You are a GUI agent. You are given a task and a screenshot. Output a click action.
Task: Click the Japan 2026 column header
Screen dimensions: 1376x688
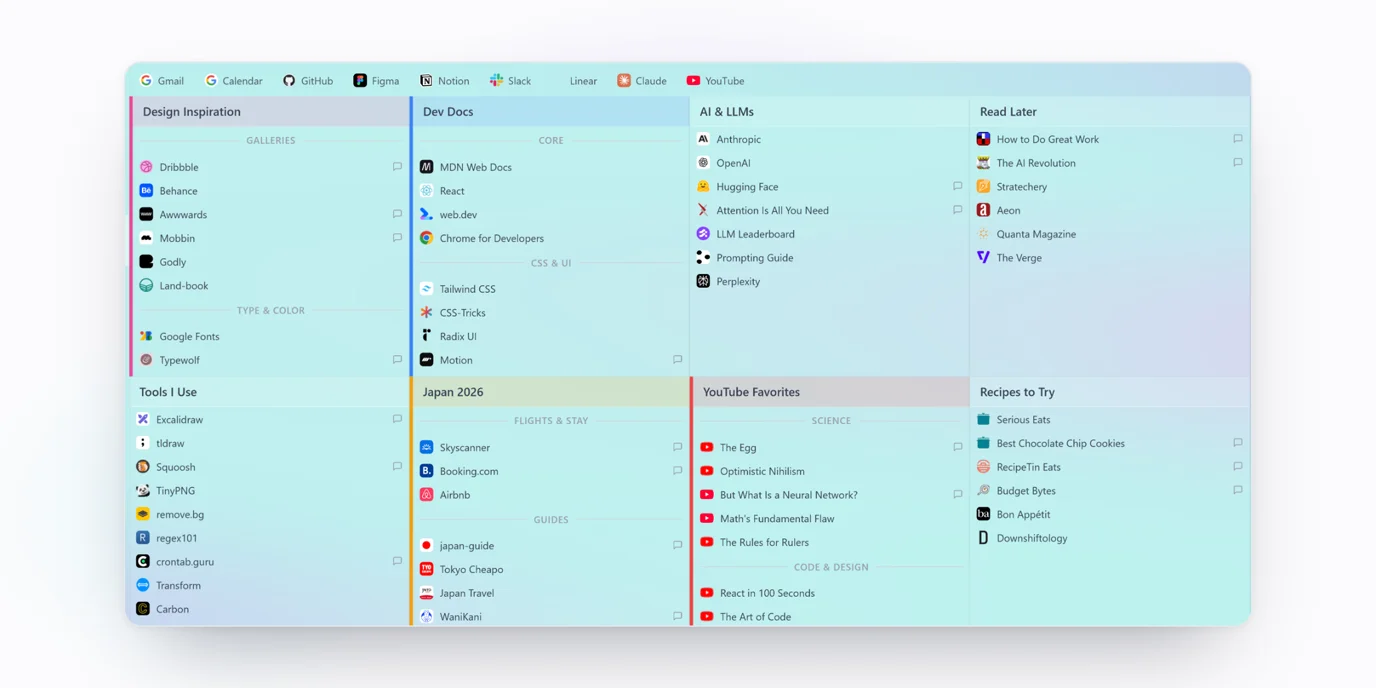(x=549, y=392)
